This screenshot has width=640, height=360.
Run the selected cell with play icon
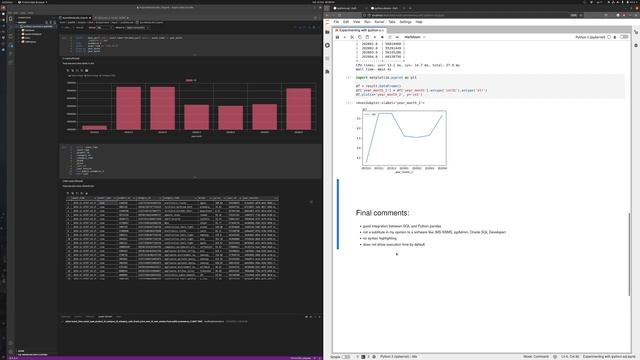pyautogui.click(x=375, y=37)
